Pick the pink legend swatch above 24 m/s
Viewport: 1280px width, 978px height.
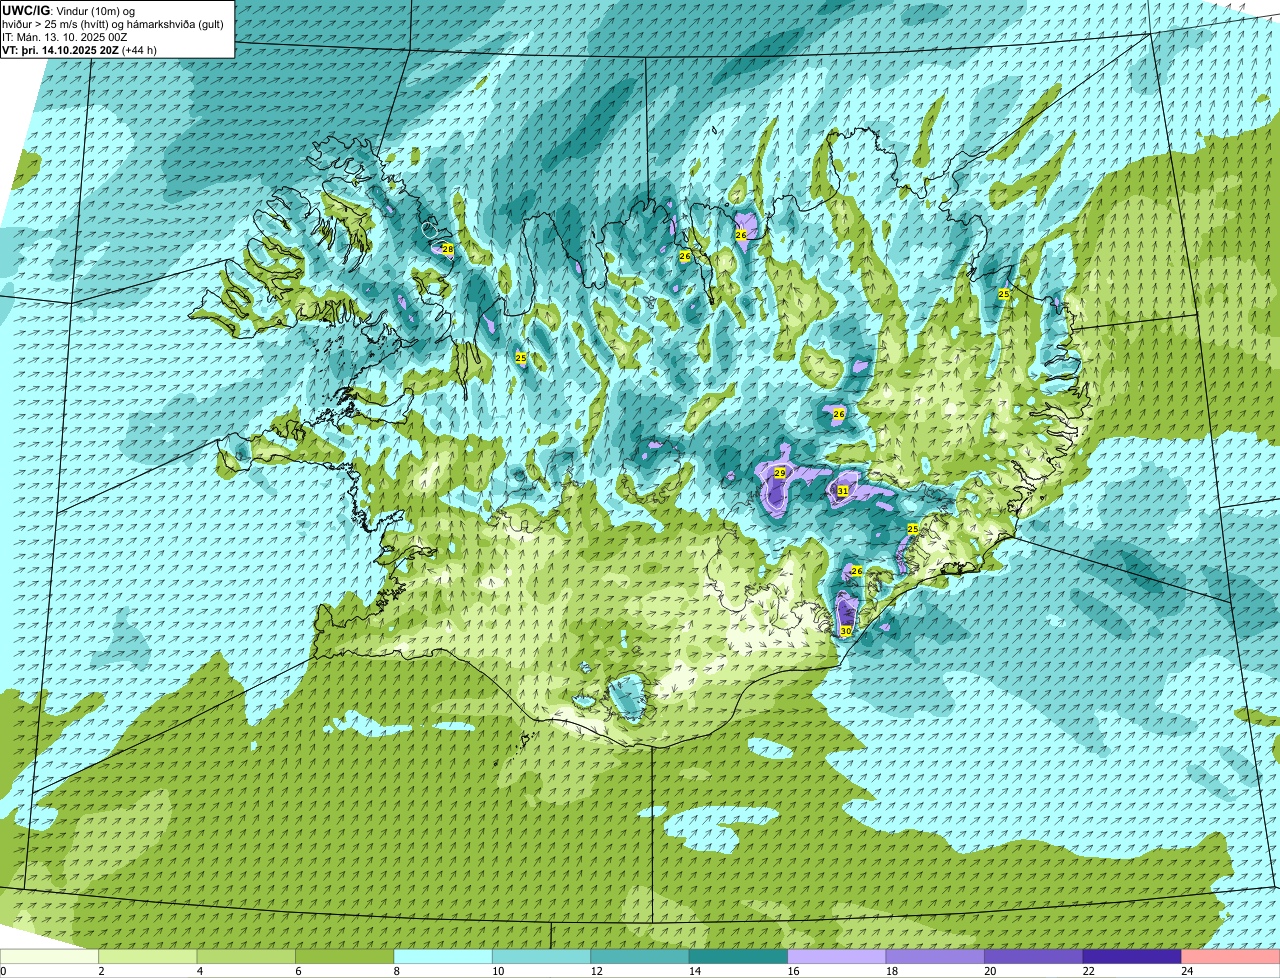click(x=1231, y=956)
